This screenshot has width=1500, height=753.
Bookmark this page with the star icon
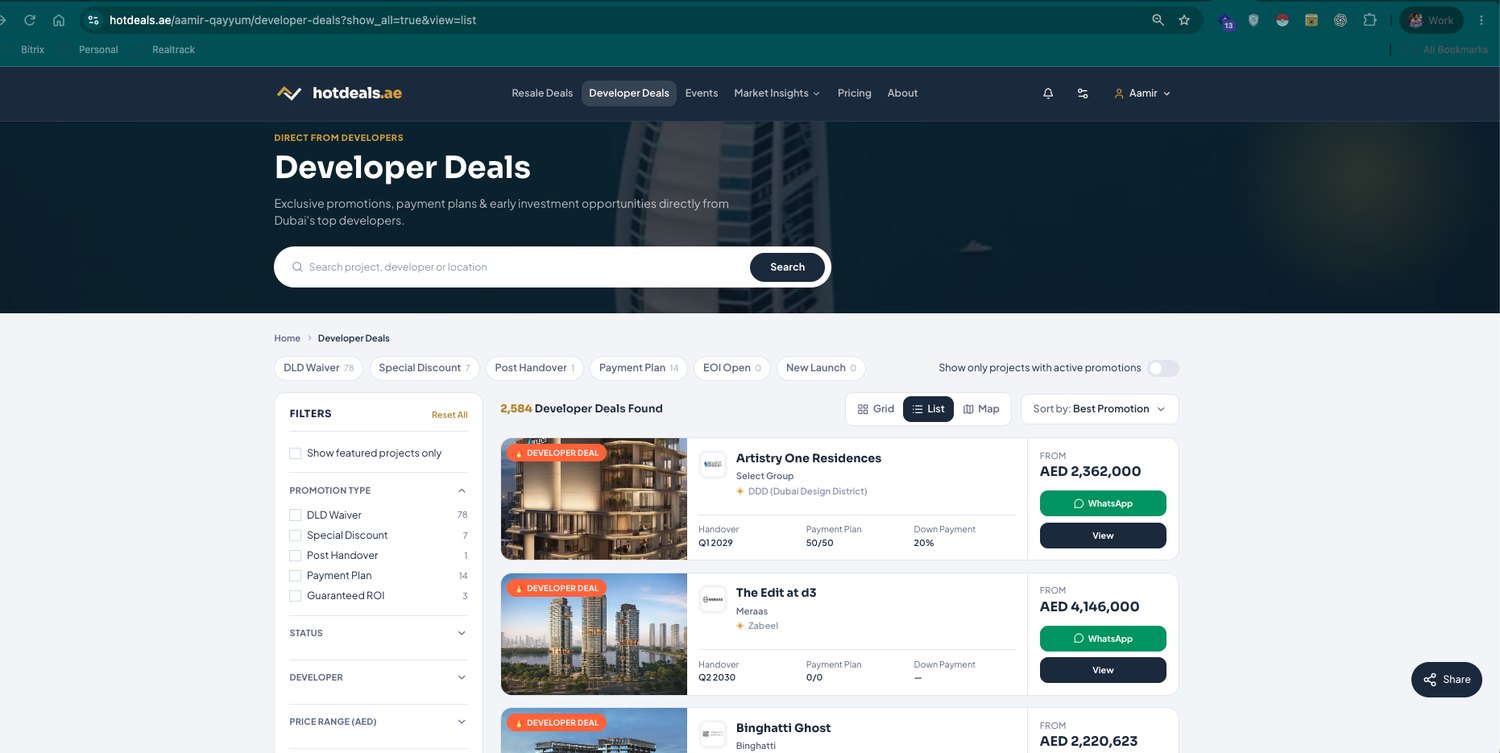1184,20
